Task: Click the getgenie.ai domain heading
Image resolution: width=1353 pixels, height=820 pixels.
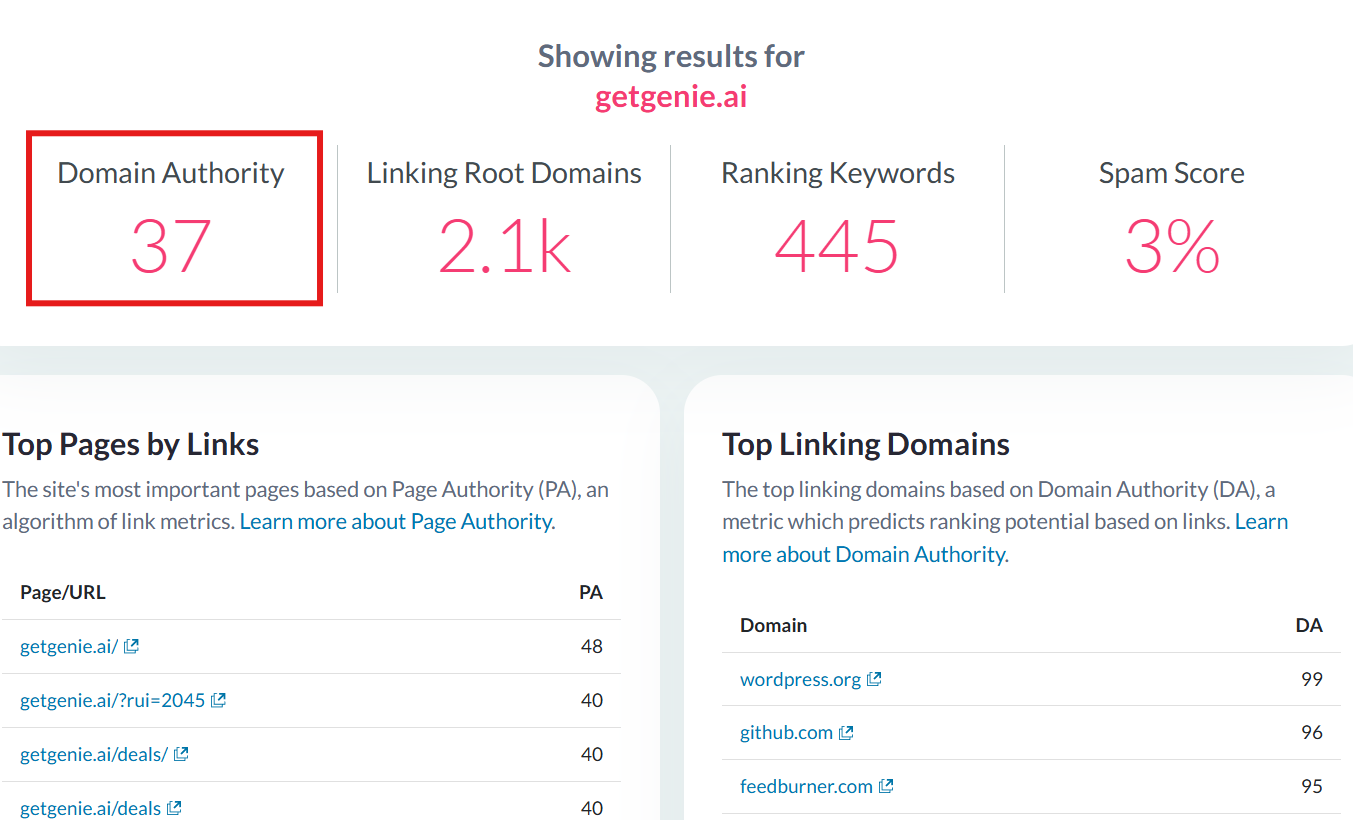Action: [671, 97]
